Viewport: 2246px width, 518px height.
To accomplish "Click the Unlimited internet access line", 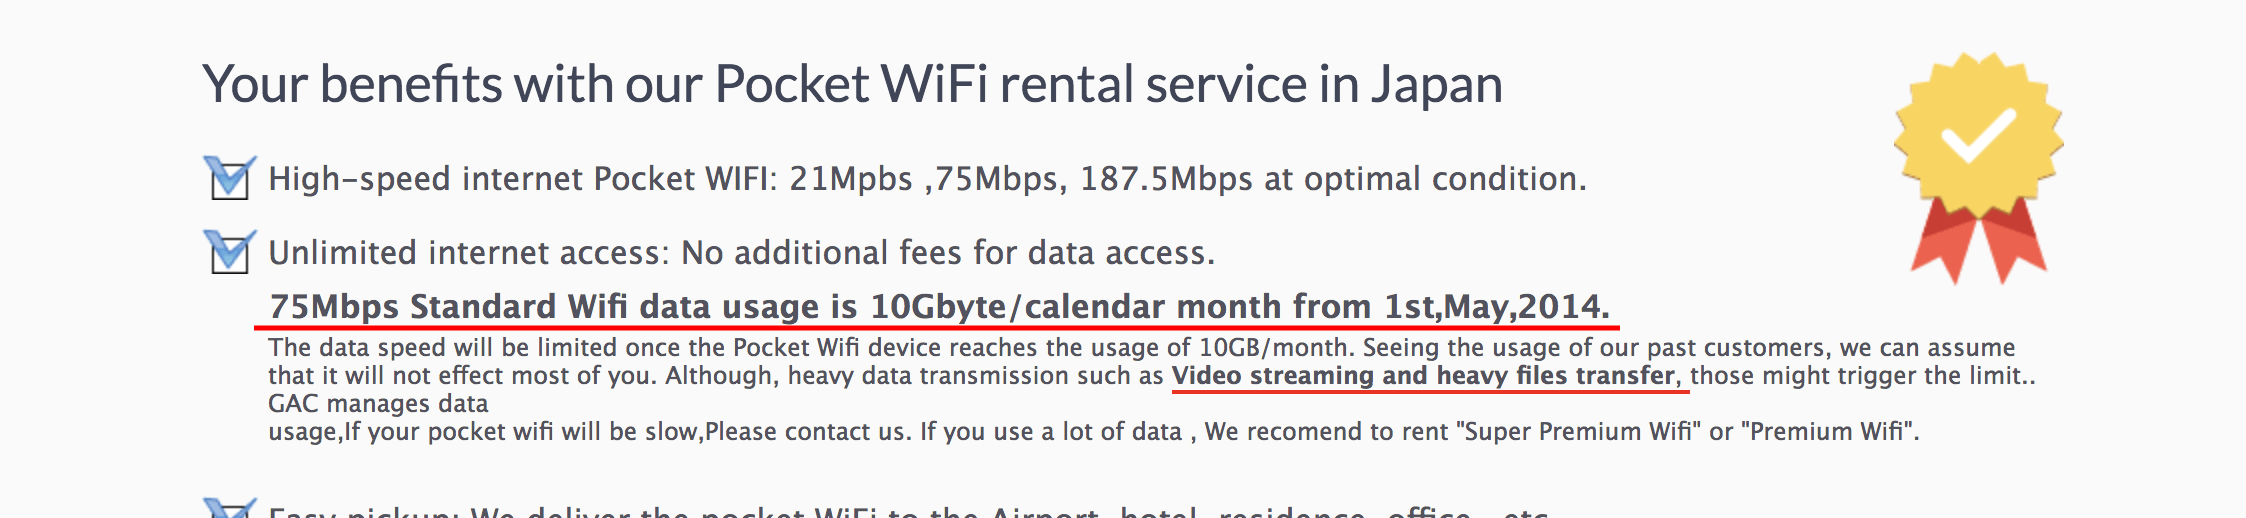I will tap(741, 253).
